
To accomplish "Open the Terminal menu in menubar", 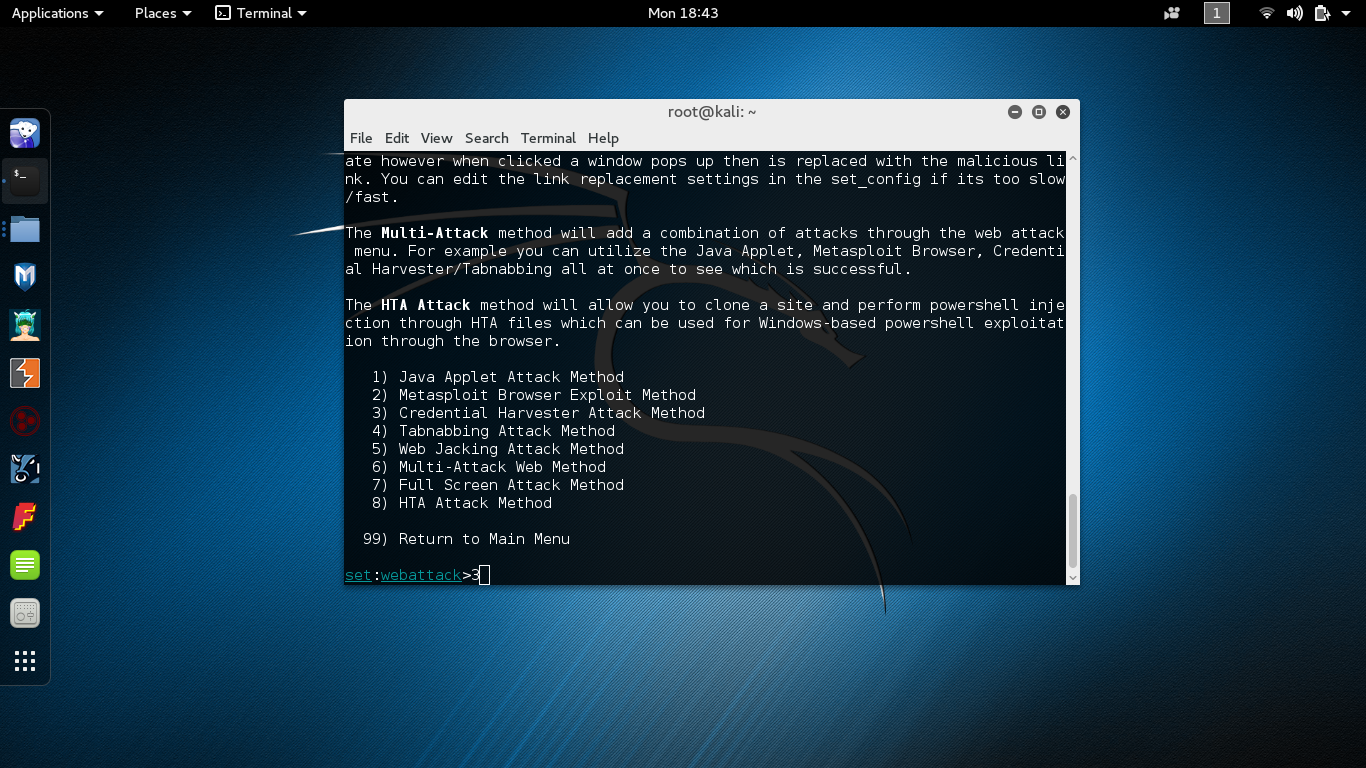I will click(548, 138).
